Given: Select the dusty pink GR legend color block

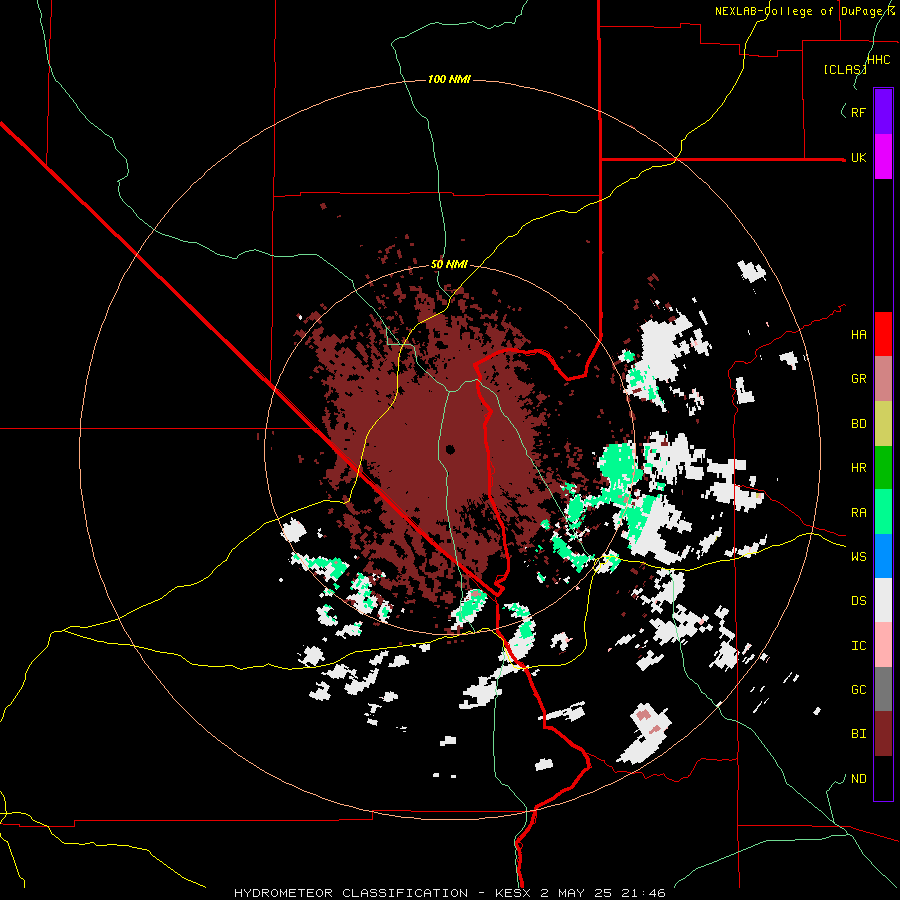Looking at the screenshot, I should coord(883,379).
